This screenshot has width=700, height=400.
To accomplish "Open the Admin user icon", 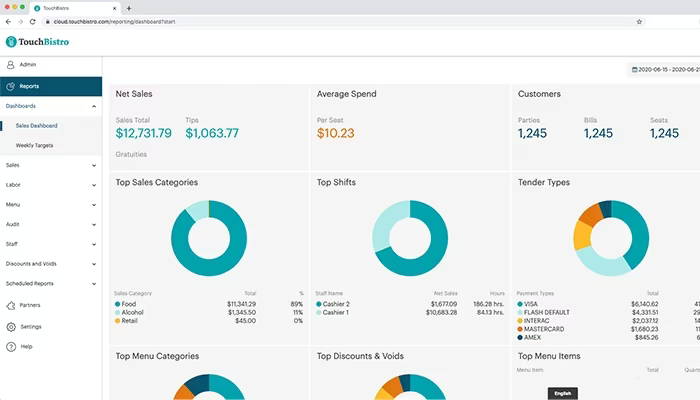I will [11, 65].
